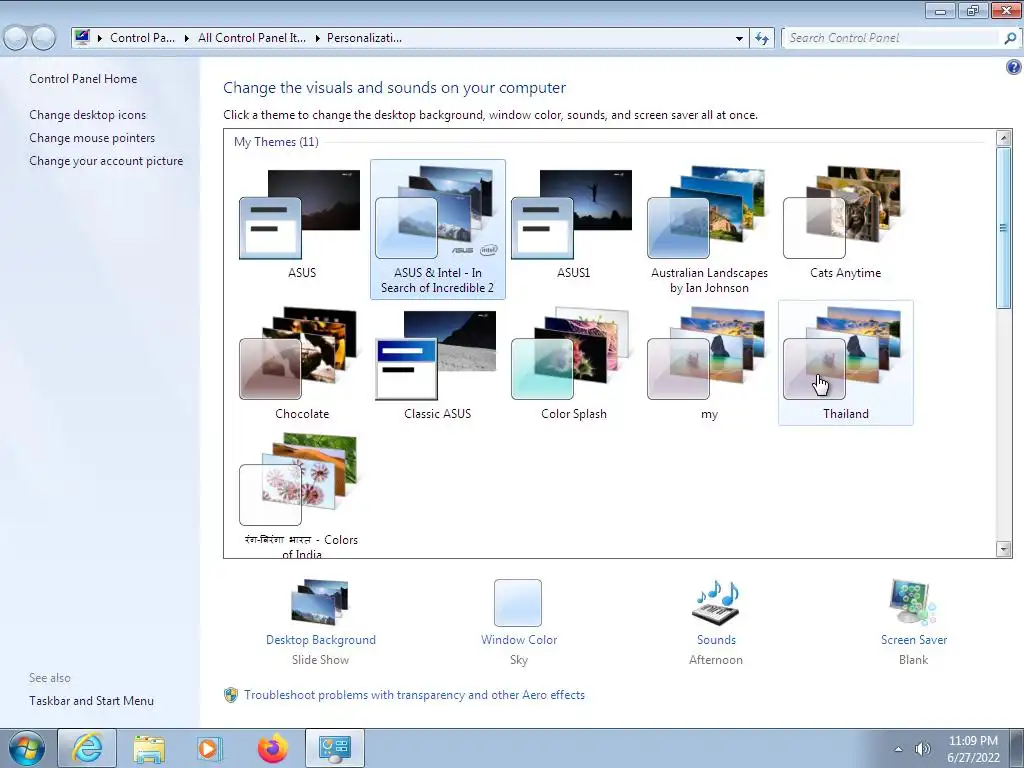Open Windows Media Player from taskbar
Viewport: 1024px width, 768px height.
(x=210, y=748)
